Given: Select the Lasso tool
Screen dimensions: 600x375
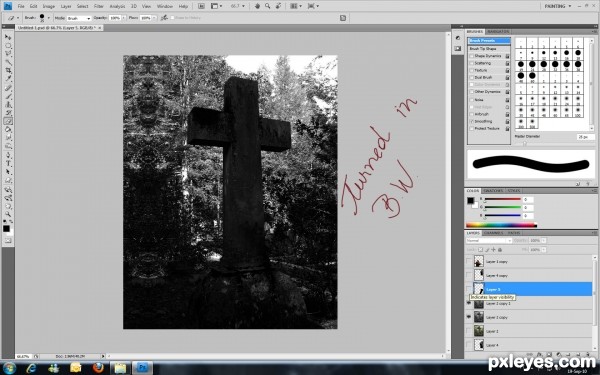Looking at the screenshot, I should (8, 54).
